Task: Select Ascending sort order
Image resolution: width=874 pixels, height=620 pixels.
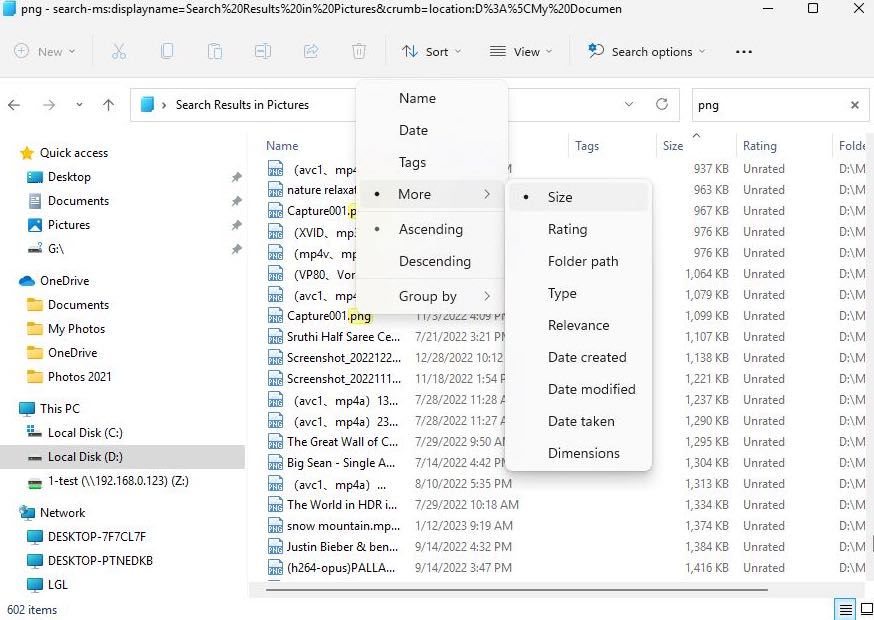Action: (432, 229)
